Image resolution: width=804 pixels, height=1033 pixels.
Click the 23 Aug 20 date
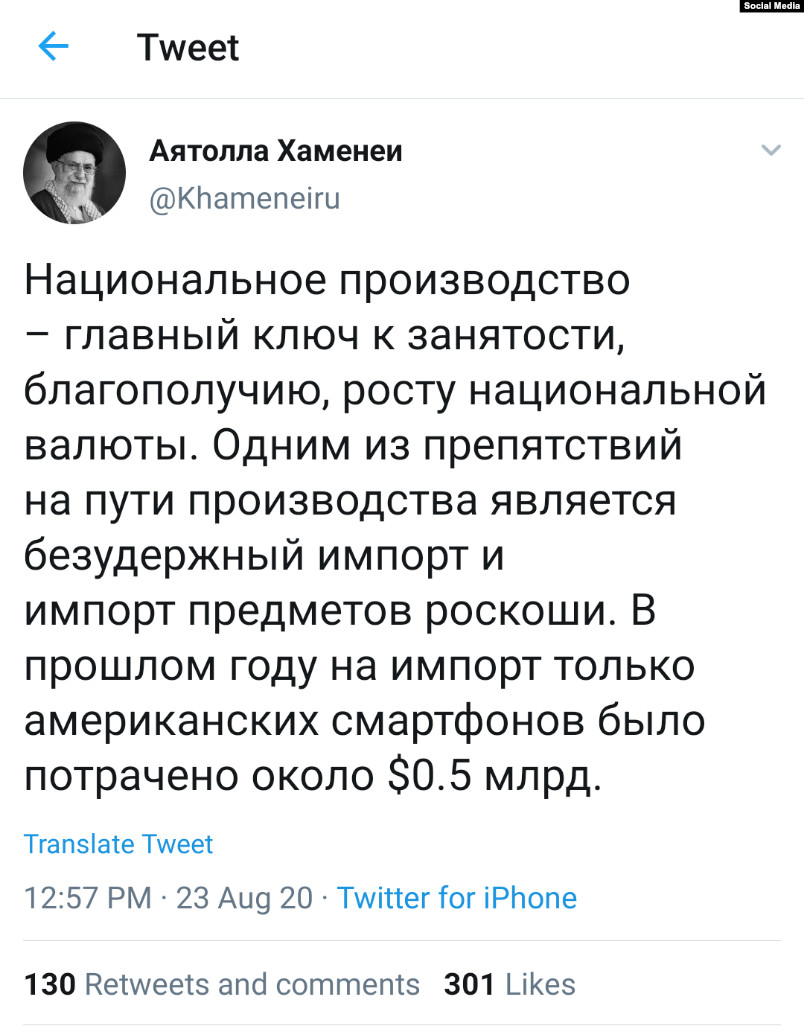coord(244,898)
